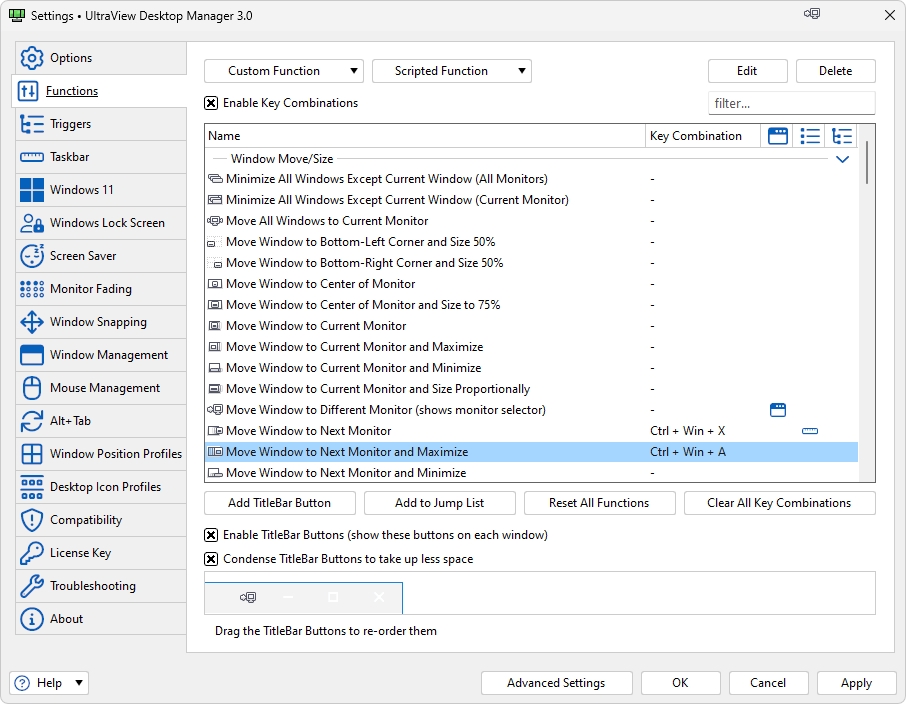Click the TitleBar button column header icon
This screenshot has width=906, height=704.
click(x=777, y=136)
